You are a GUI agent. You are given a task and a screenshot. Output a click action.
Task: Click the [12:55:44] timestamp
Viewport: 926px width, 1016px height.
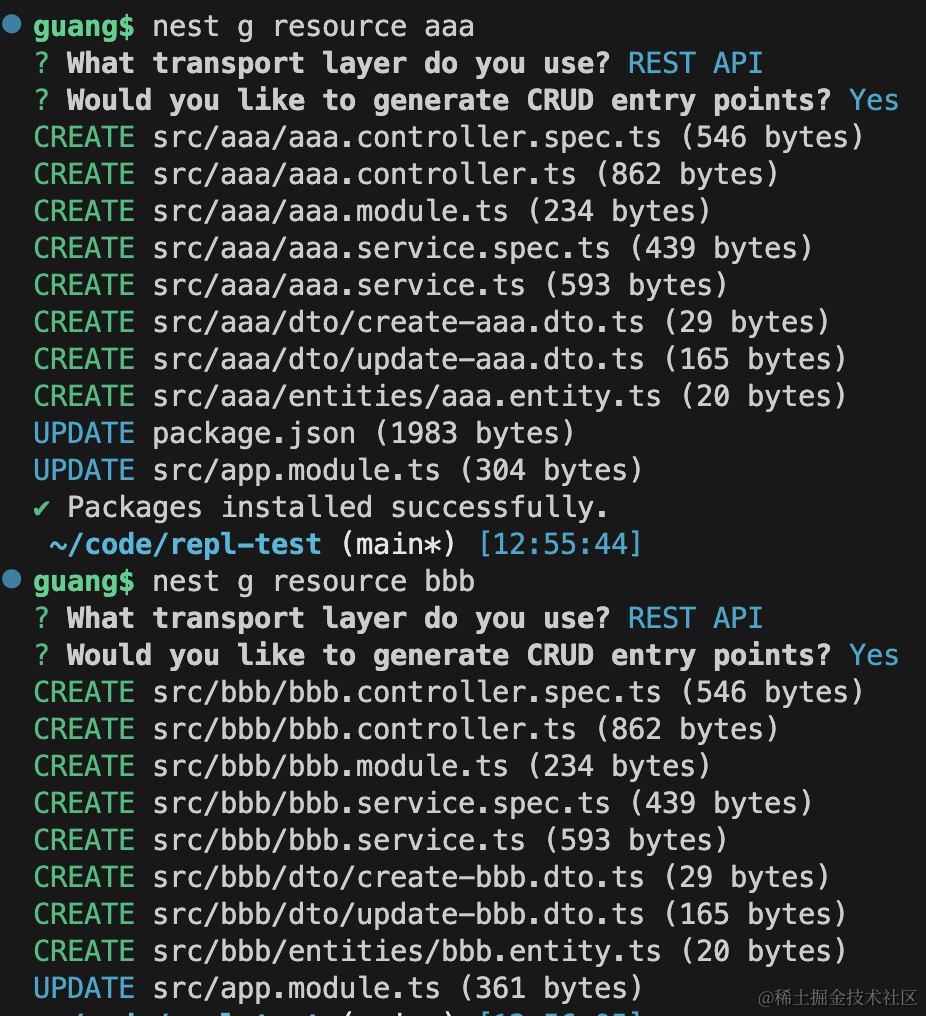560,544
